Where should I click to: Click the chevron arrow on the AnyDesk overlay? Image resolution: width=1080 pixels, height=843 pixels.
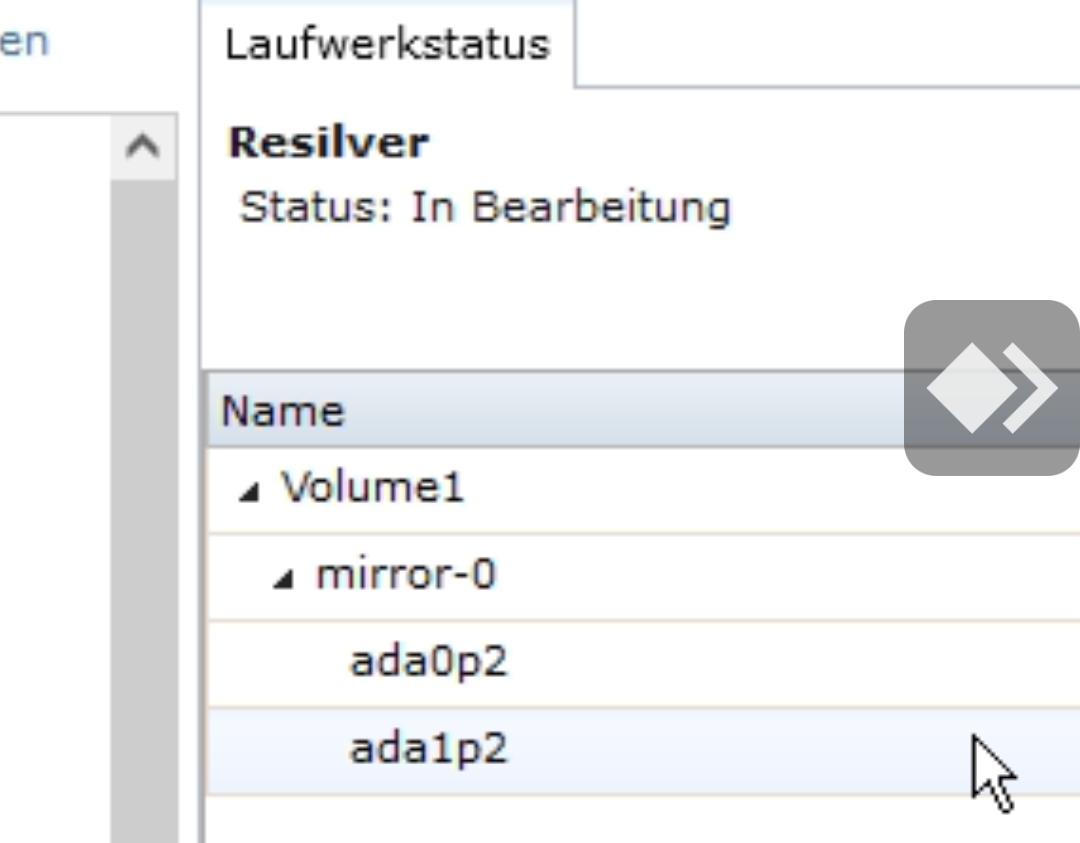click(x=1030, y=388)
